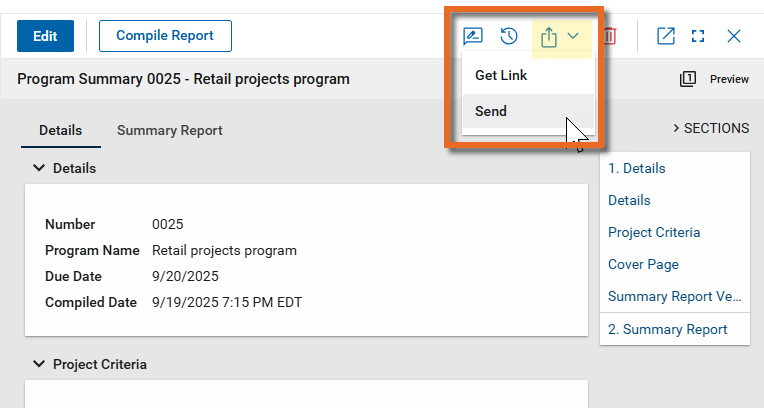764x408 pixels.
Task: Expand the share dropdown arrow
Action: (x=574, y=37)
